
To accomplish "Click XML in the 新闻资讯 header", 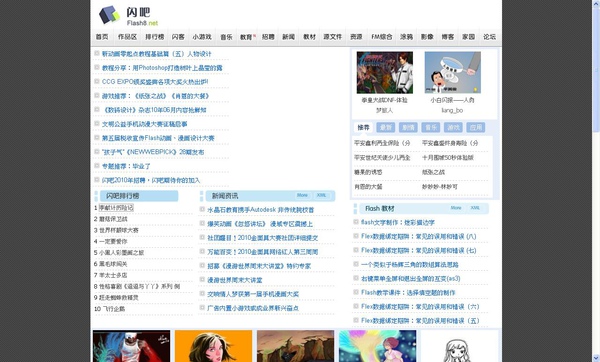I will 321,195.
